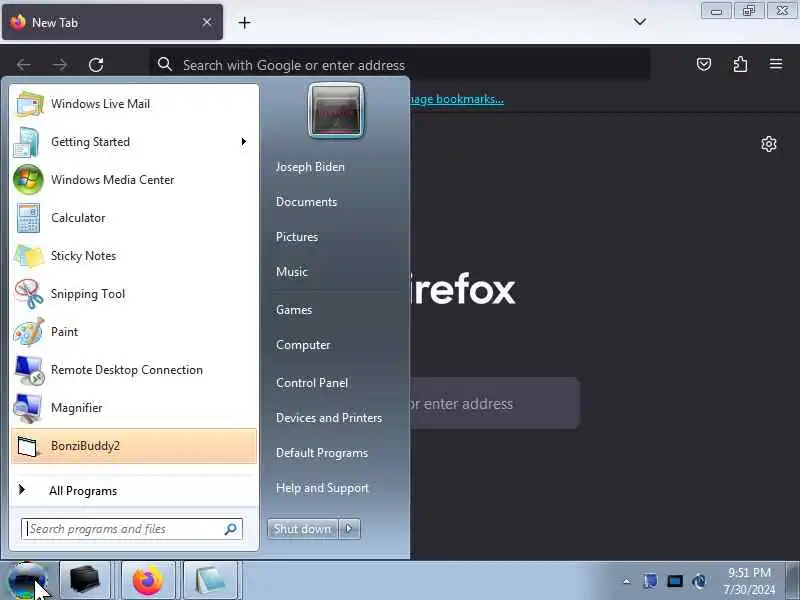The width and height of the screenshot is (800, 600).
Task: List all tabs dropdown in Firefox
Action: tap(640, 21)
